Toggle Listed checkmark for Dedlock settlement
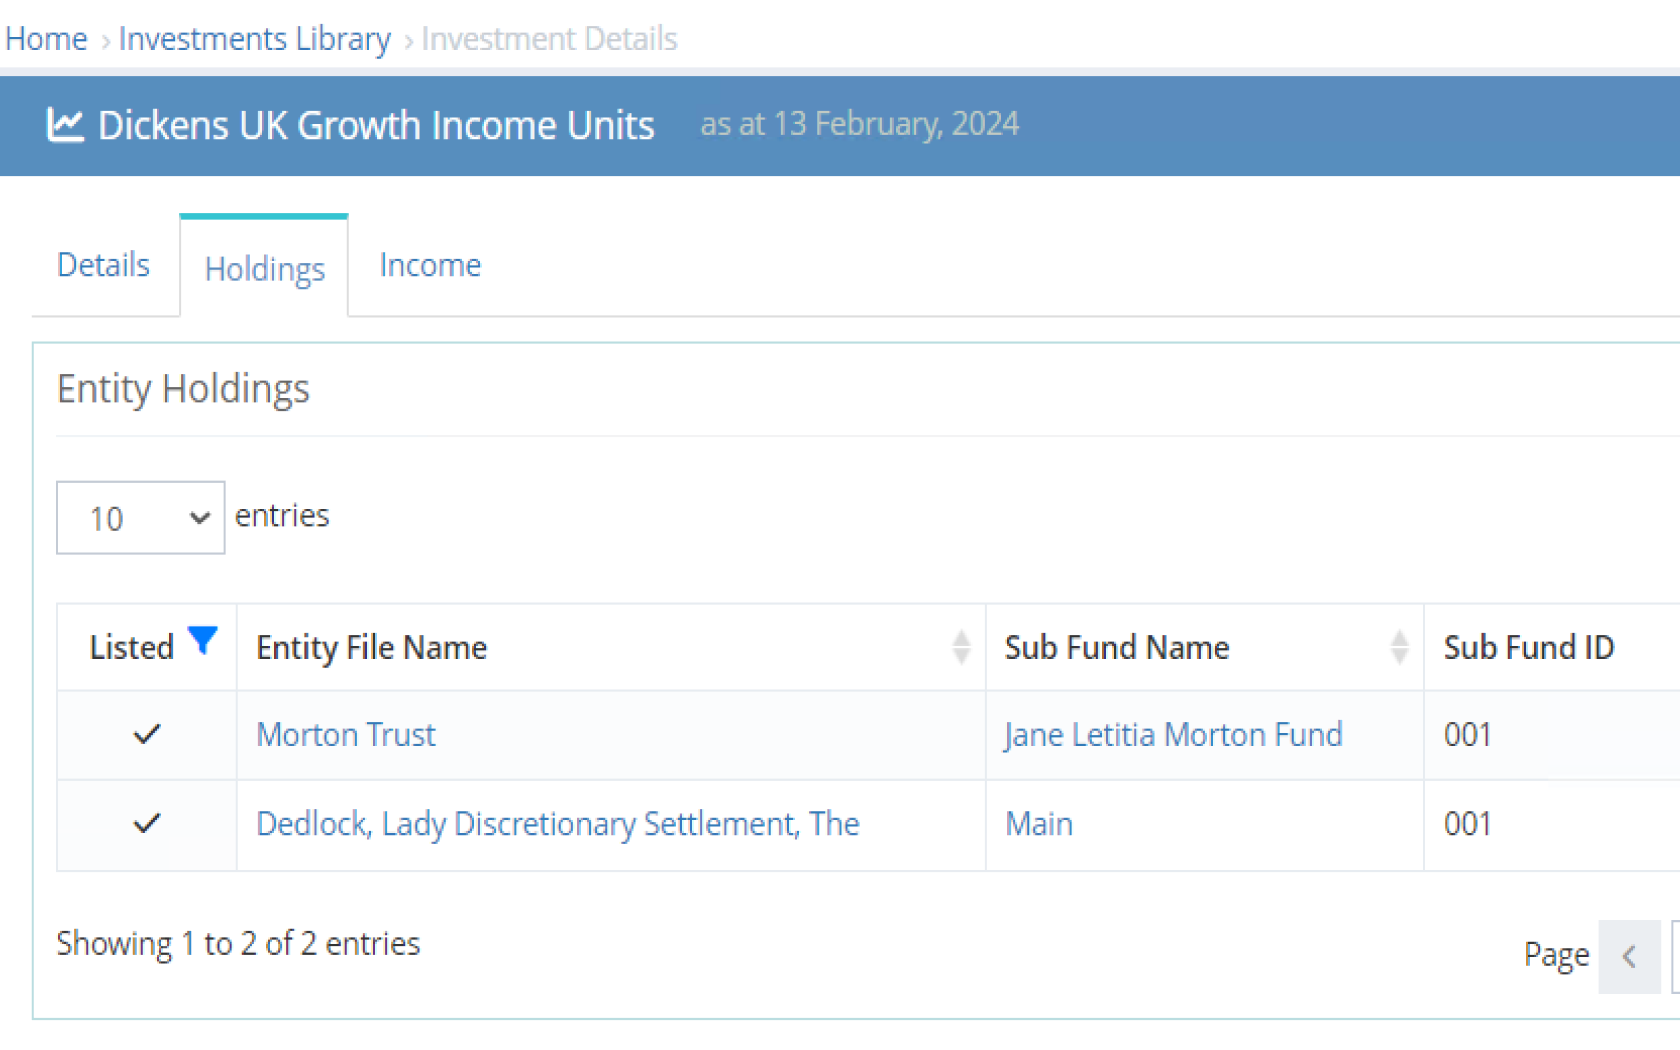This screenshot has width=1680, height=1050. 147,824
